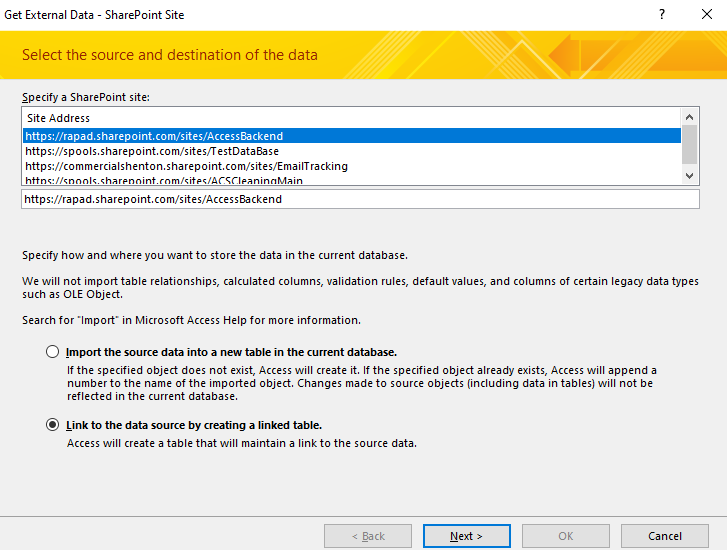Close the Get External Data dialog

point(707,14)
